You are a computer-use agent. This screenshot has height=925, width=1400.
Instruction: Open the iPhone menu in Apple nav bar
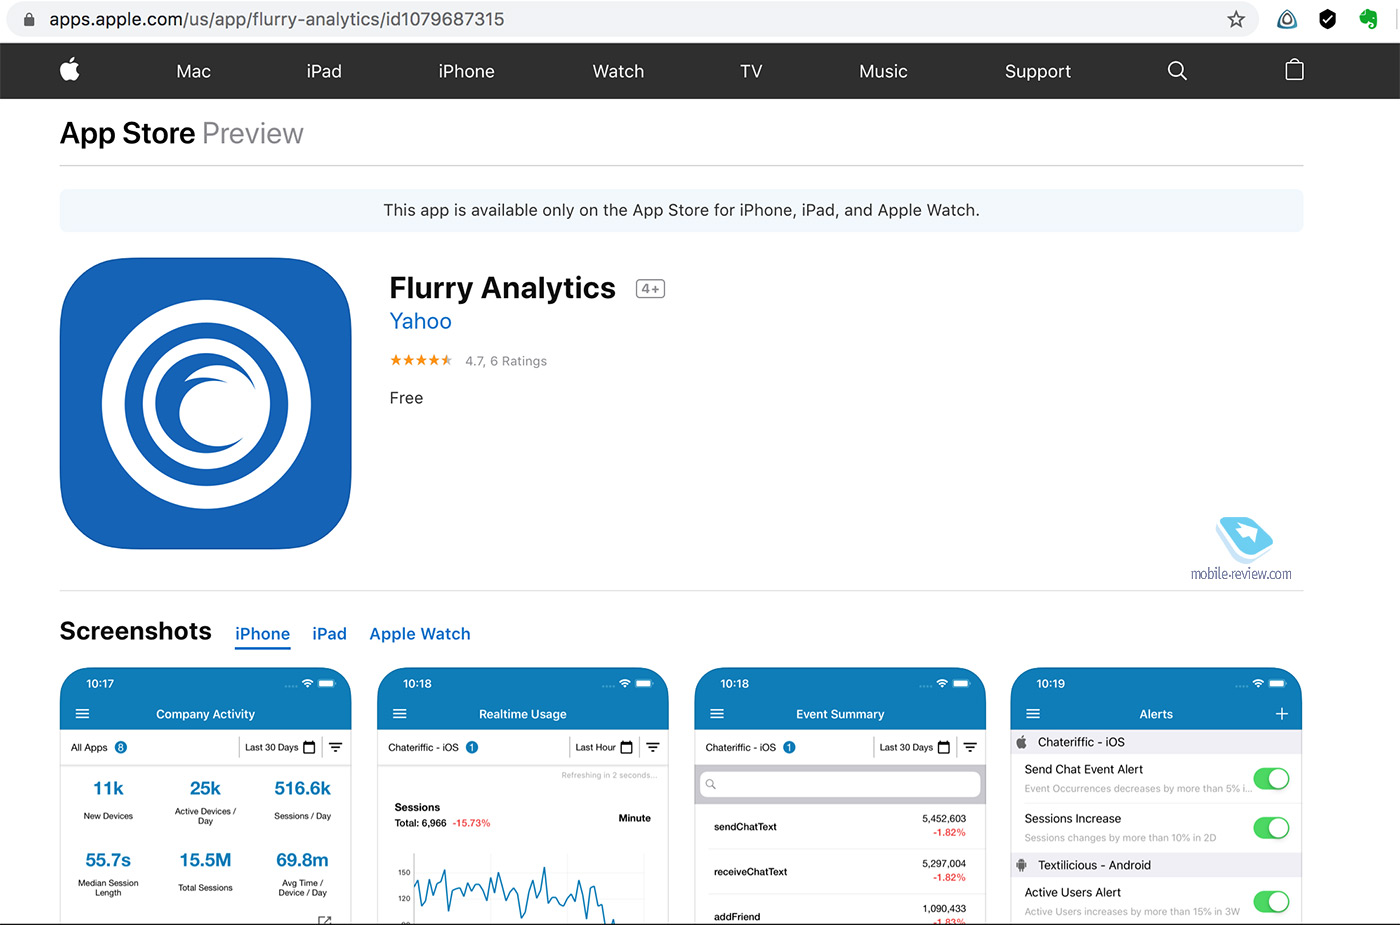tap(466, 71)
